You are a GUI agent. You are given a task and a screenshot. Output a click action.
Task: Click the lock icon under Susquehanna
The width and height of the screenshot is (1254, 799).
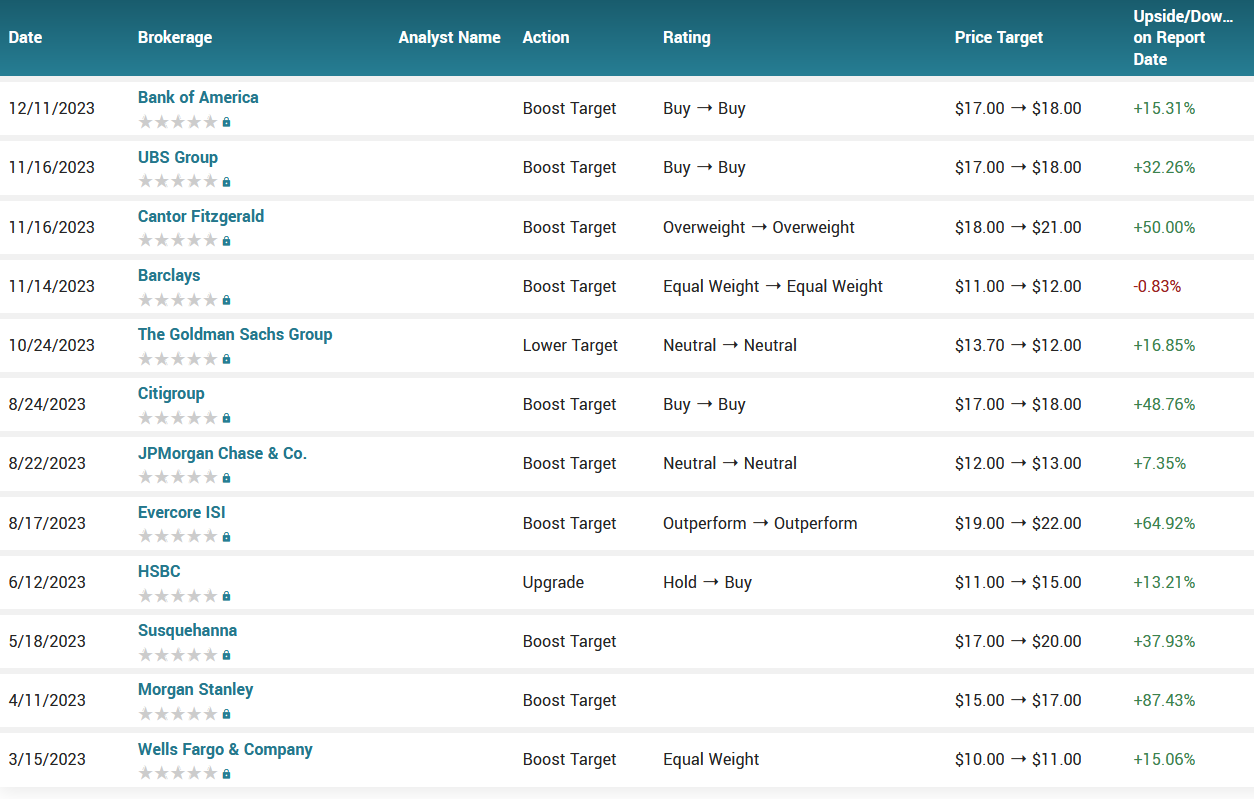click(226, 655)
